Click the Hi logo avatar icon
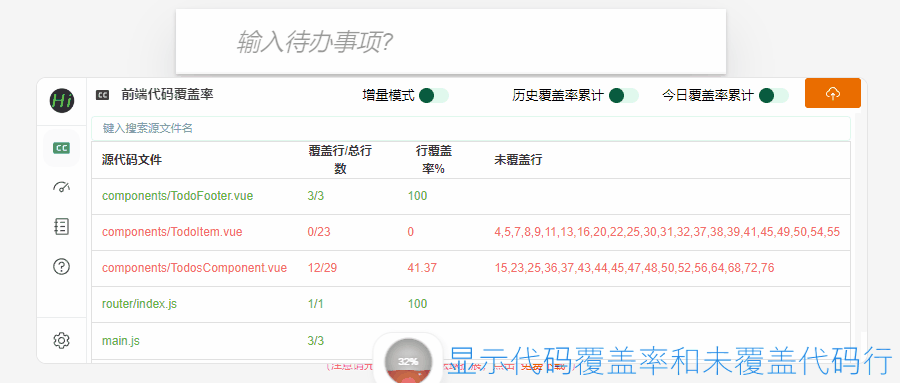This screenshot has height=383, width=900. (61, 100)
